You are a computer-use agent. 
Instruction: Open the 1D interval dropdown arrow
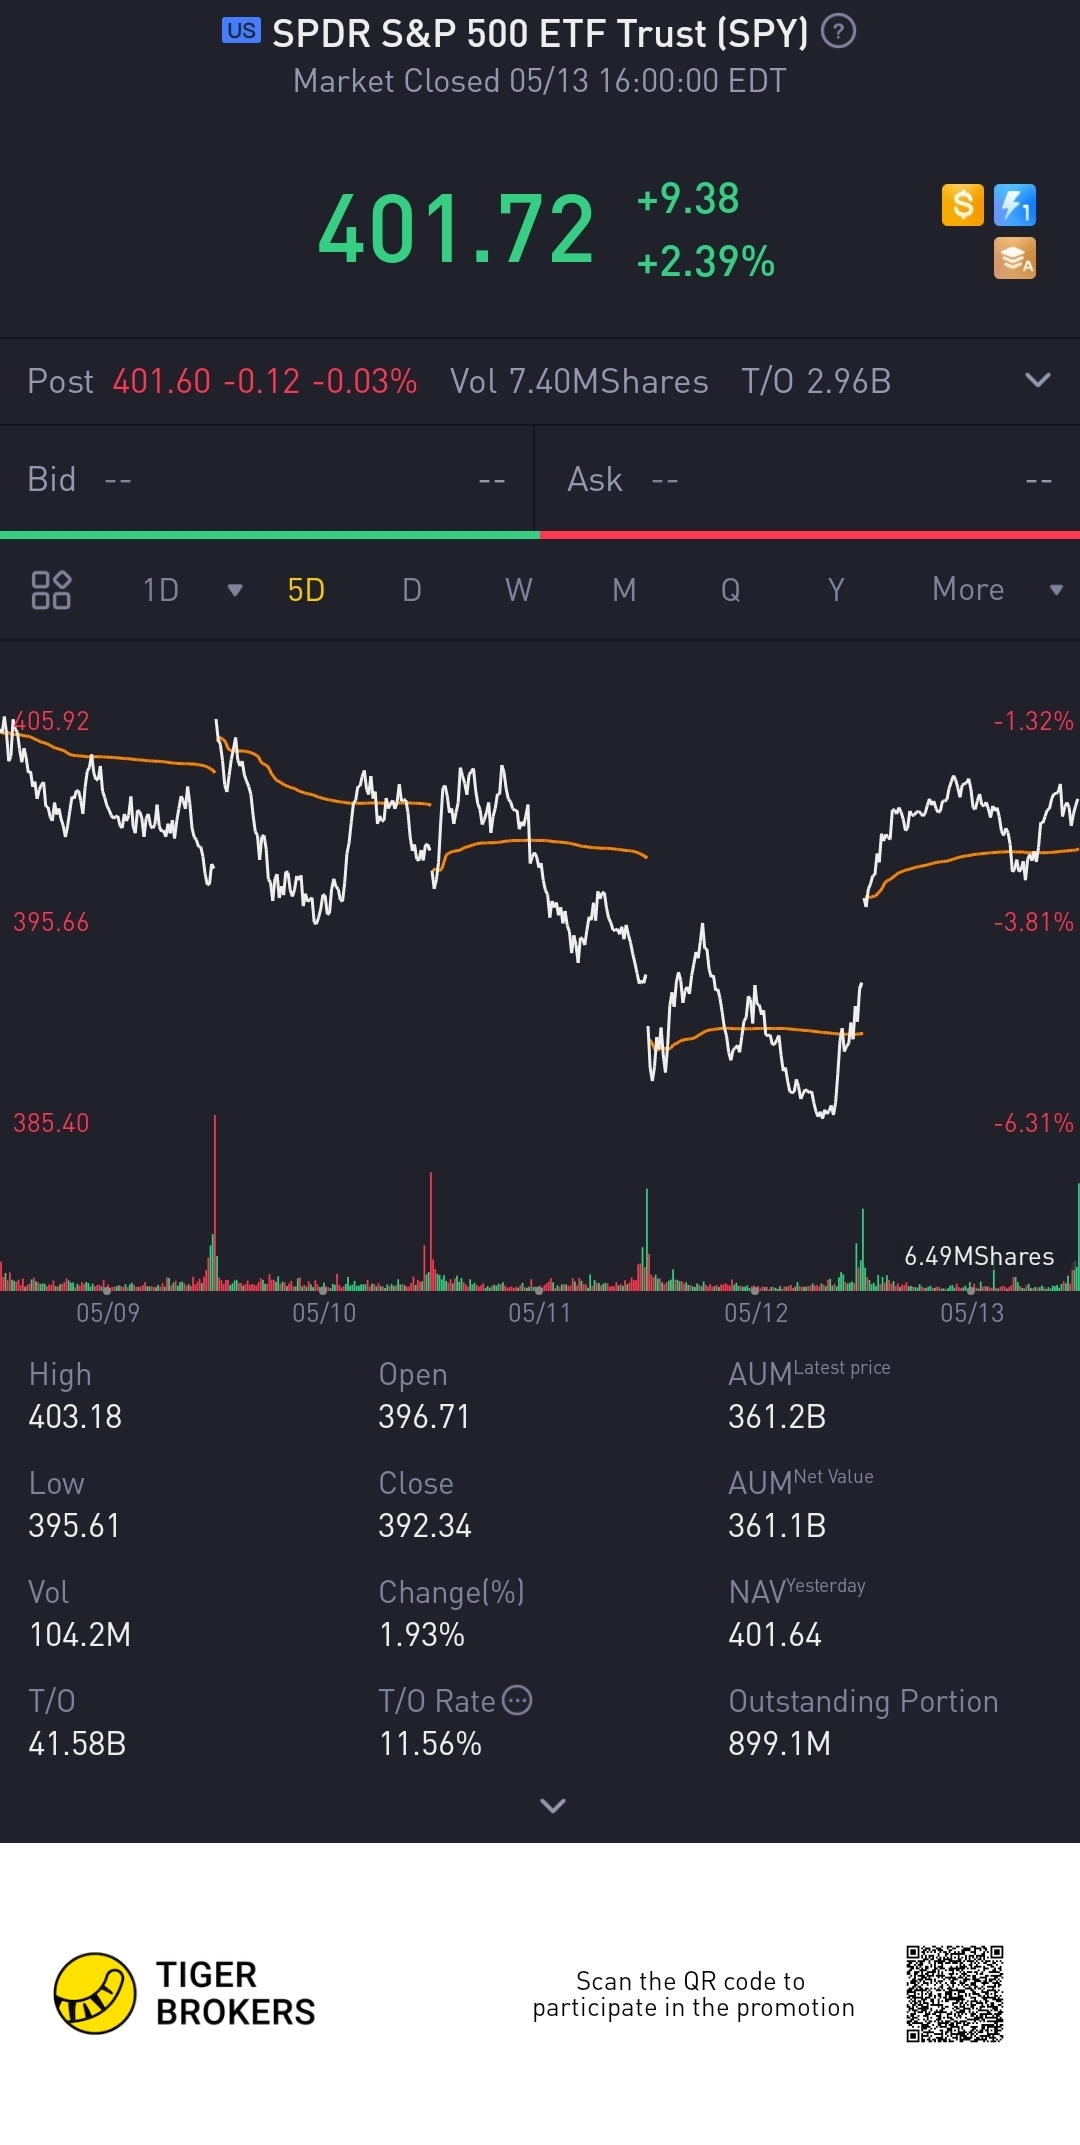235,590
